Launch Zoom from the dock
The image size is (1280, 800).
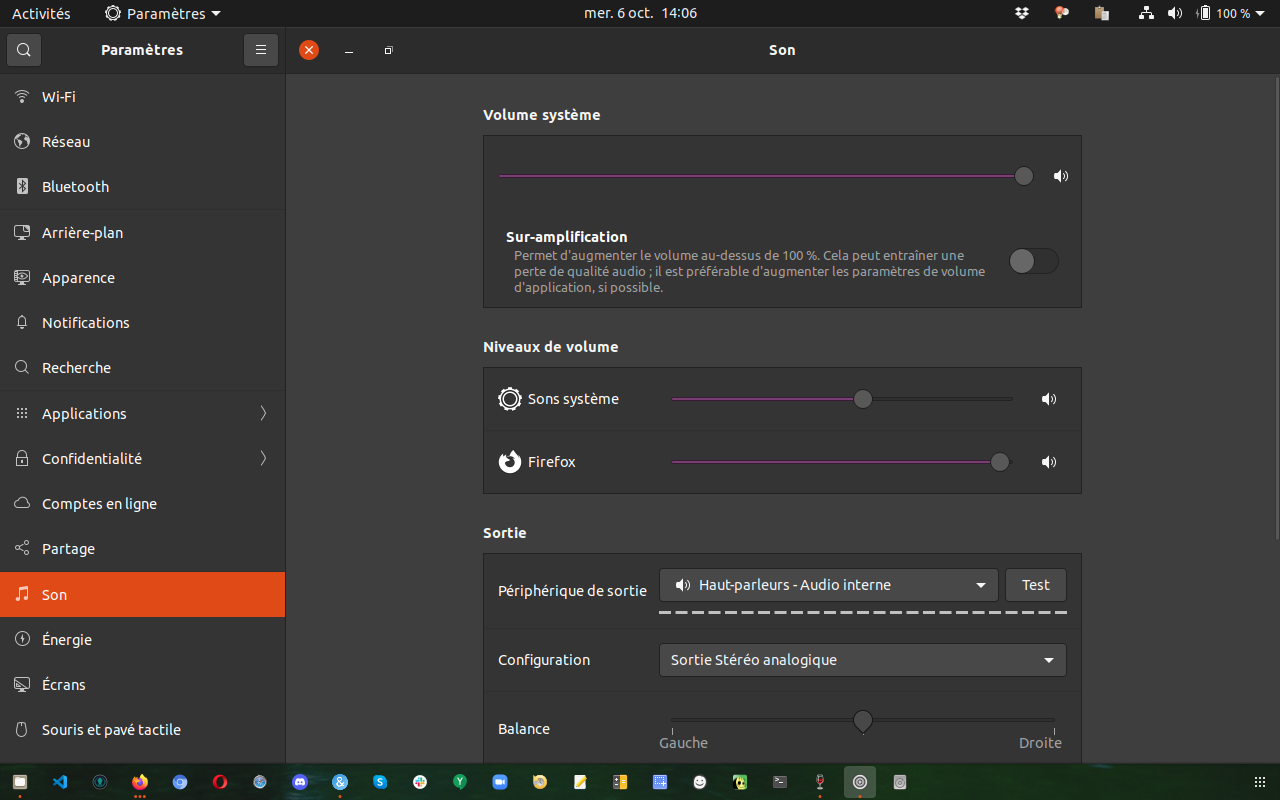point(500,782)
